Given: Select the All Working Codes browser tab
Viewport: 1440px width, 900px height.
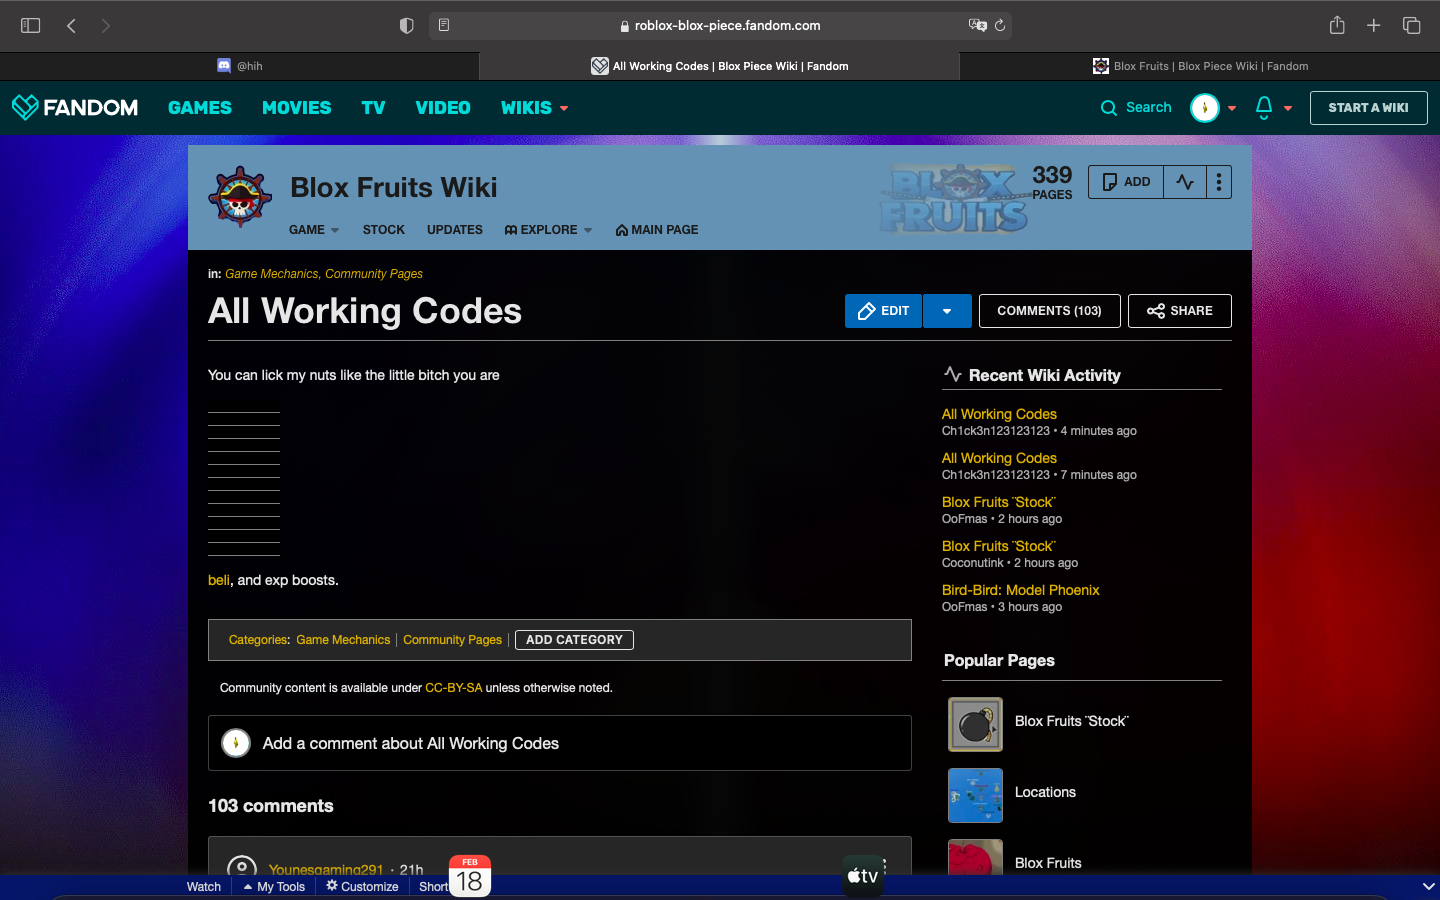Looking at the screenshot, I should [x=720, y=66].
